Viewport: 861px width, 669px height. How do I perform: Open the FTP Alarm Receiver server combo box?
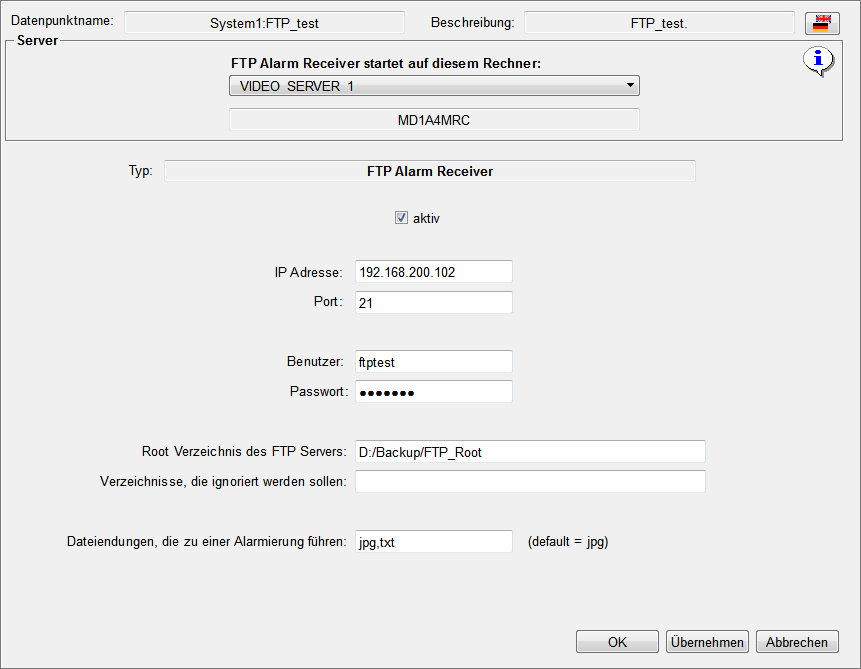(x=434, y=86)
